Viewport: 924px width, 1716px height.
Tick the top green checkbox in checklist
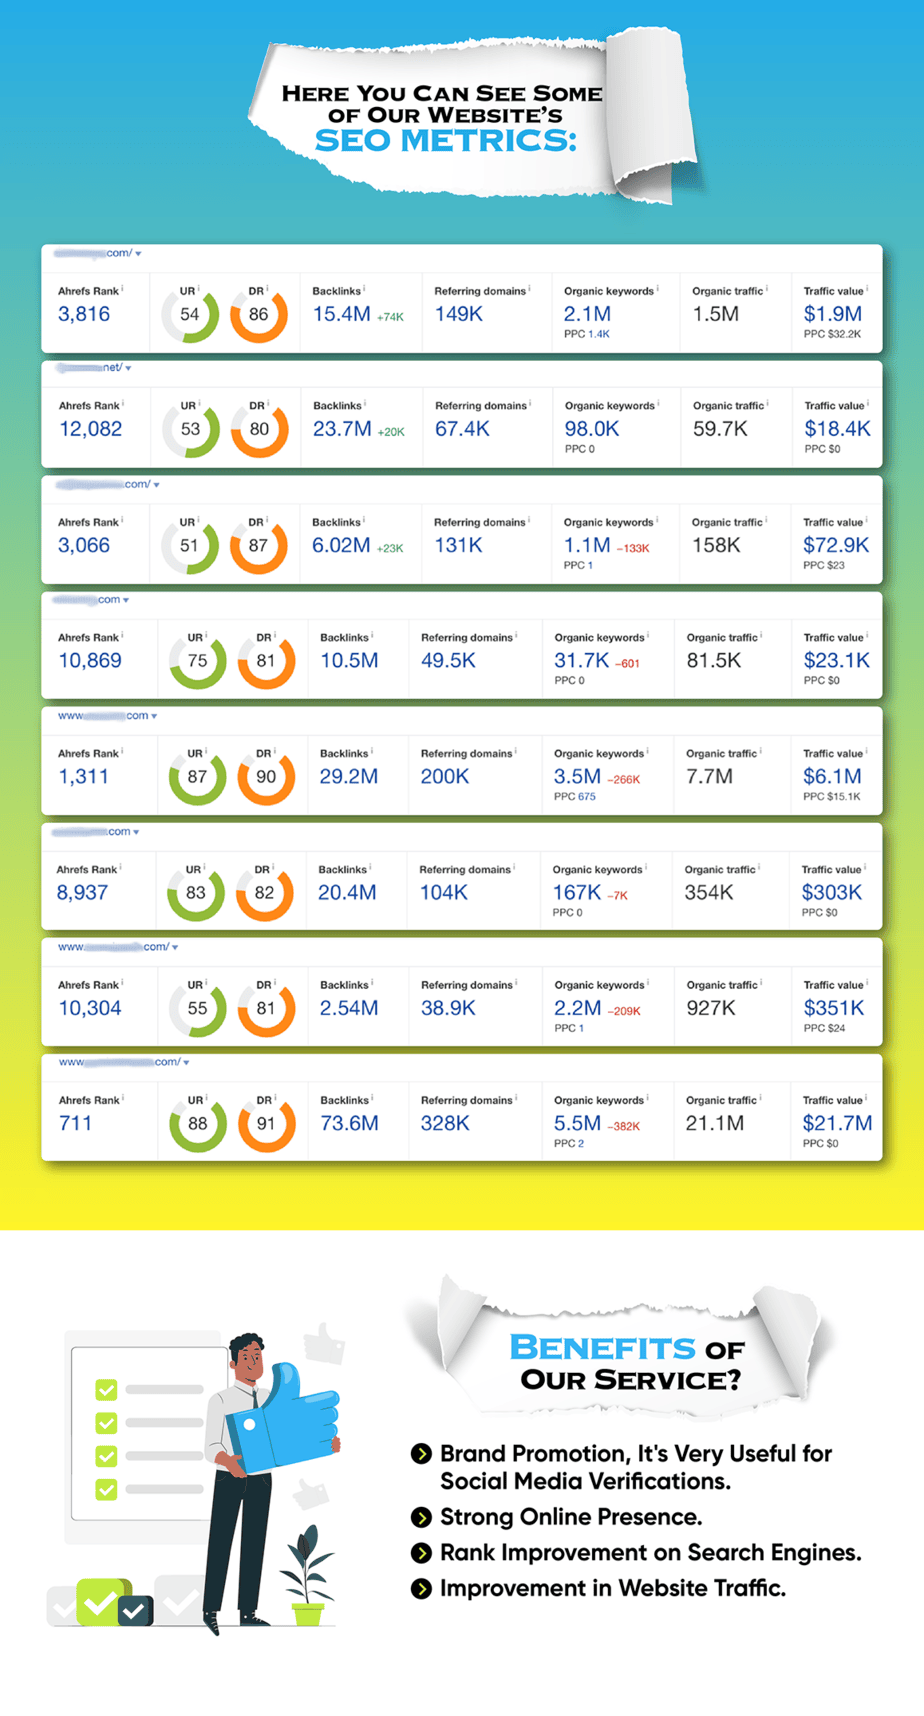pos(106,1389)
